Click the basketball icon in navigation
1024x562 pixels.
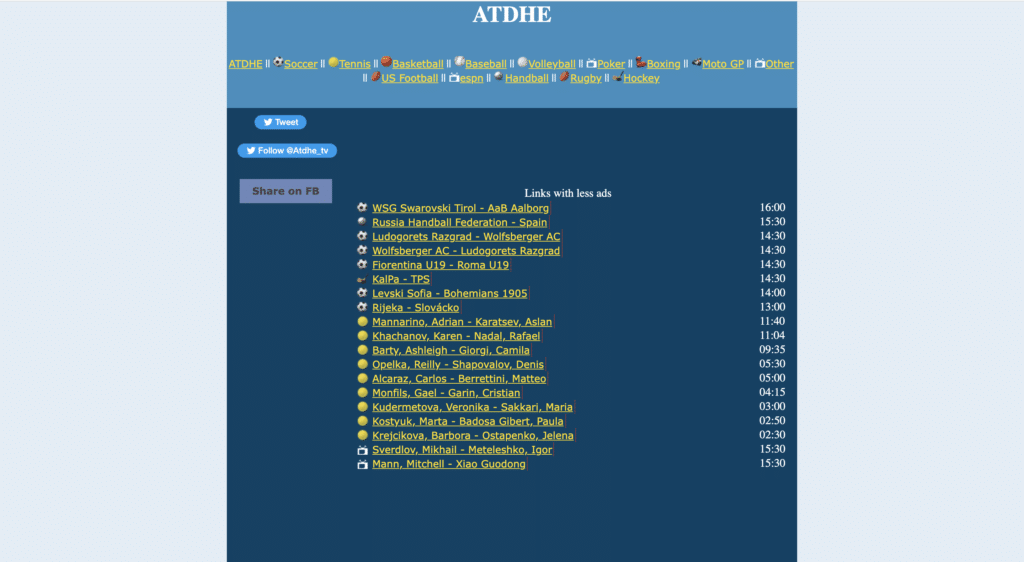coord(386,61)
